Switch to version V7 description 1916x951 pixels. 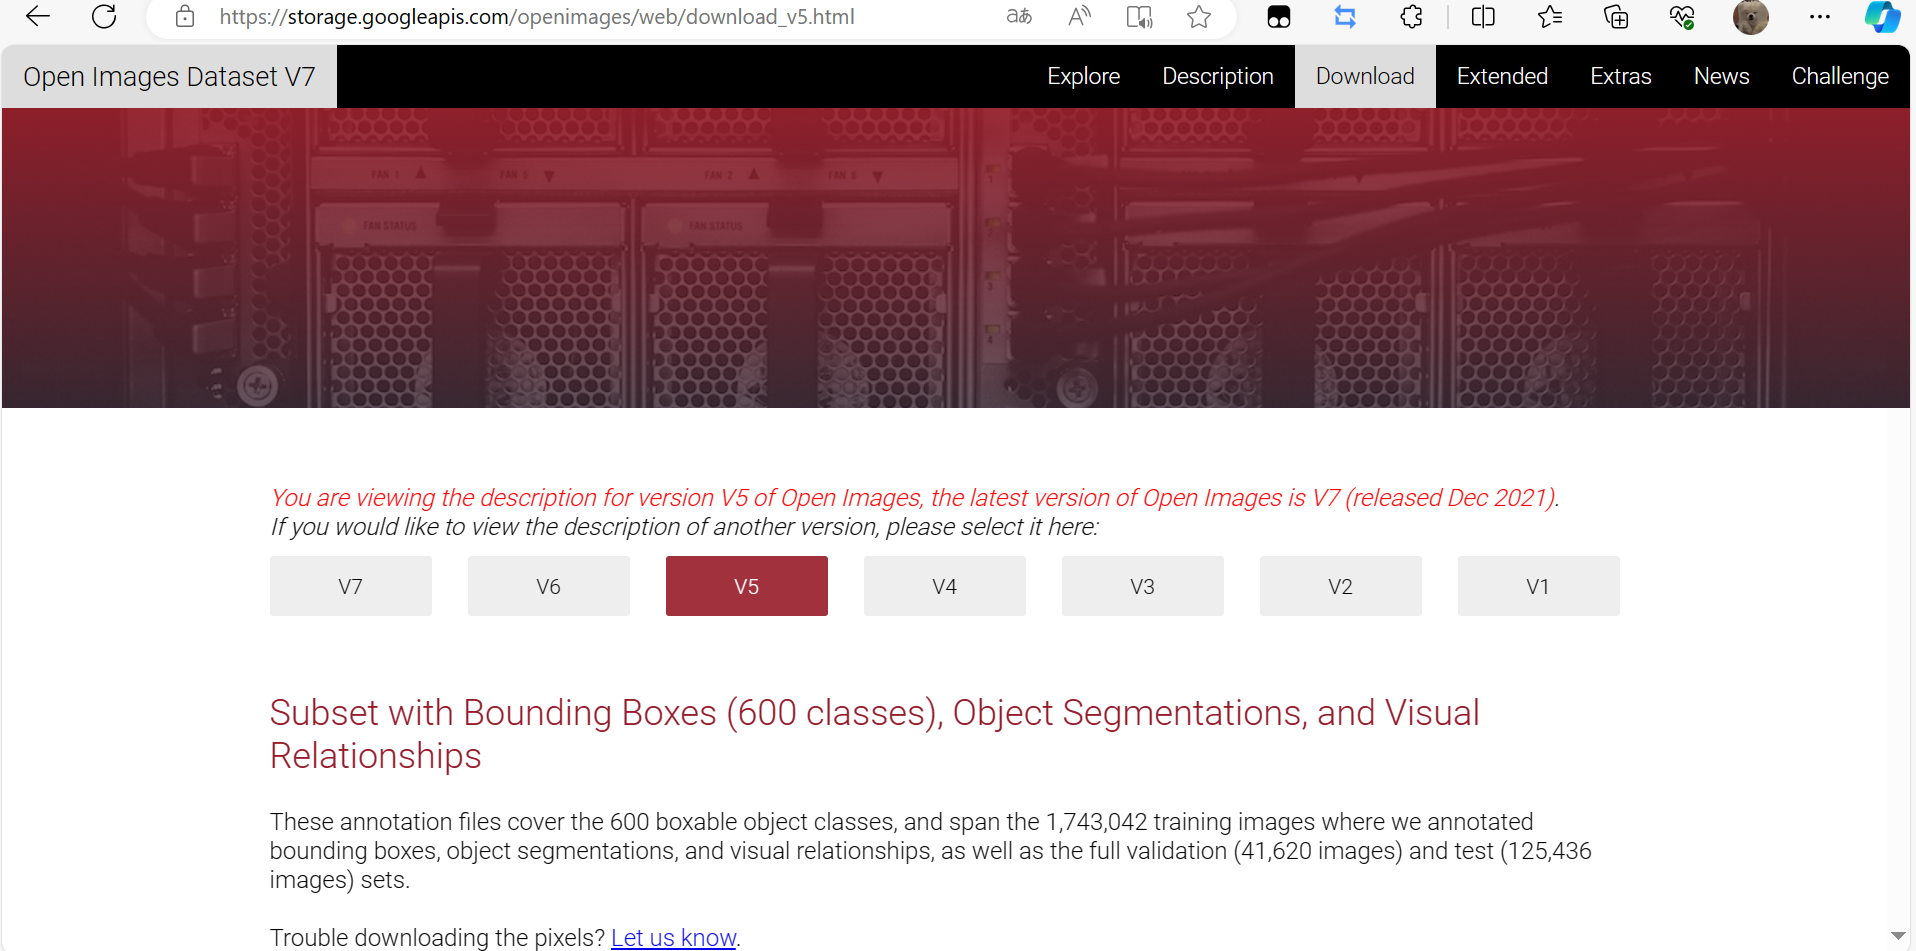(x=351, y=586)
